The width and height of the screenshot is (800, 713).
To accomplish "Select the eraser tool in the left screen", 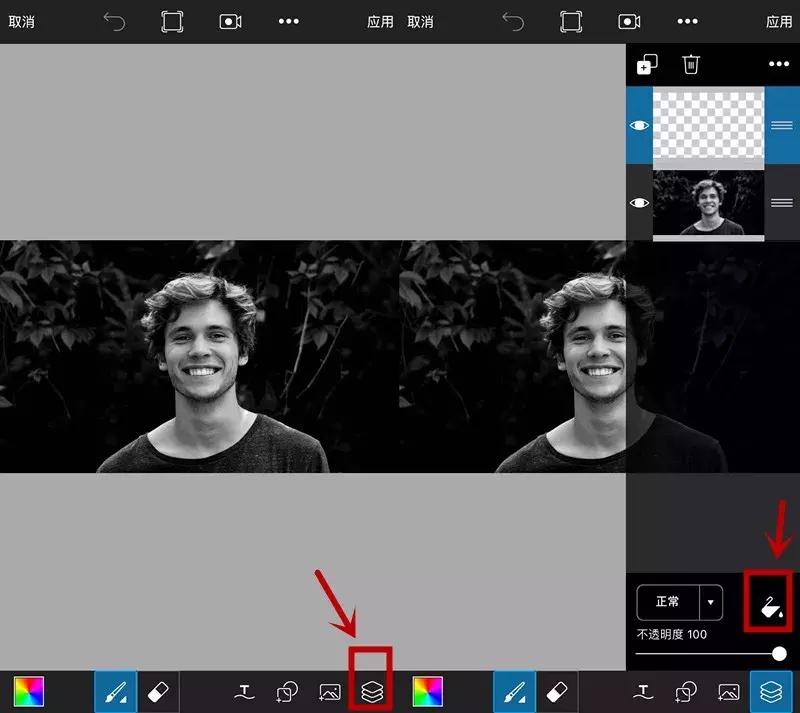I will [157, 691].
